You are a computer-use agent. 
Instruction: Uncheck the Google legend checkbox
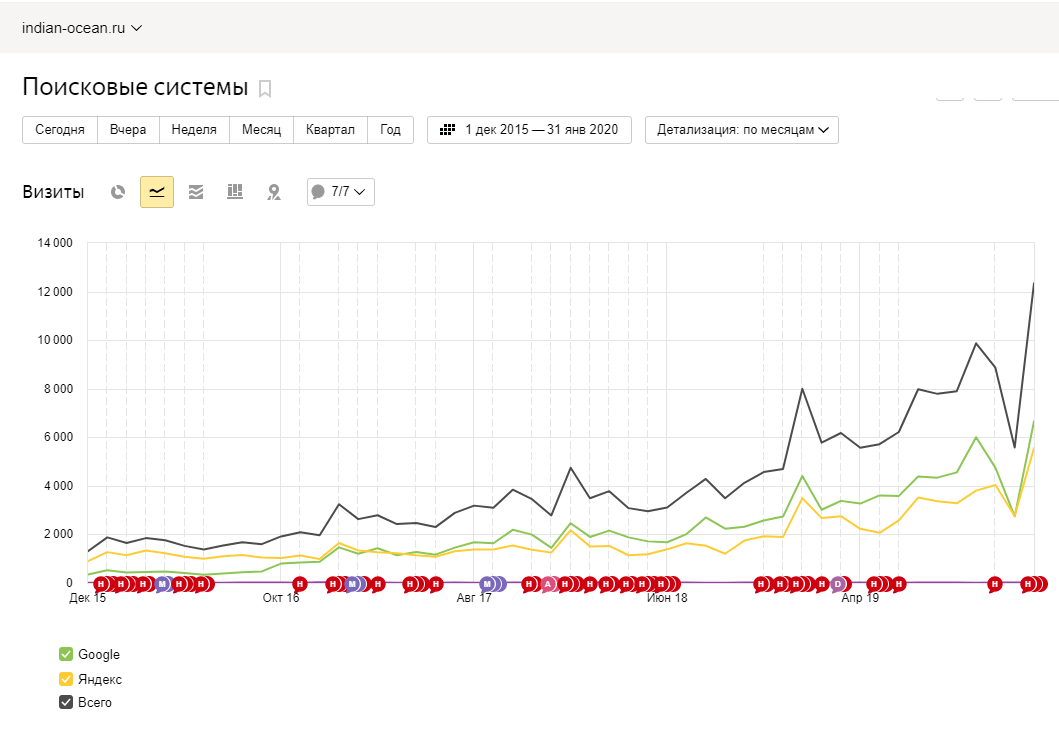coord(66,654)
